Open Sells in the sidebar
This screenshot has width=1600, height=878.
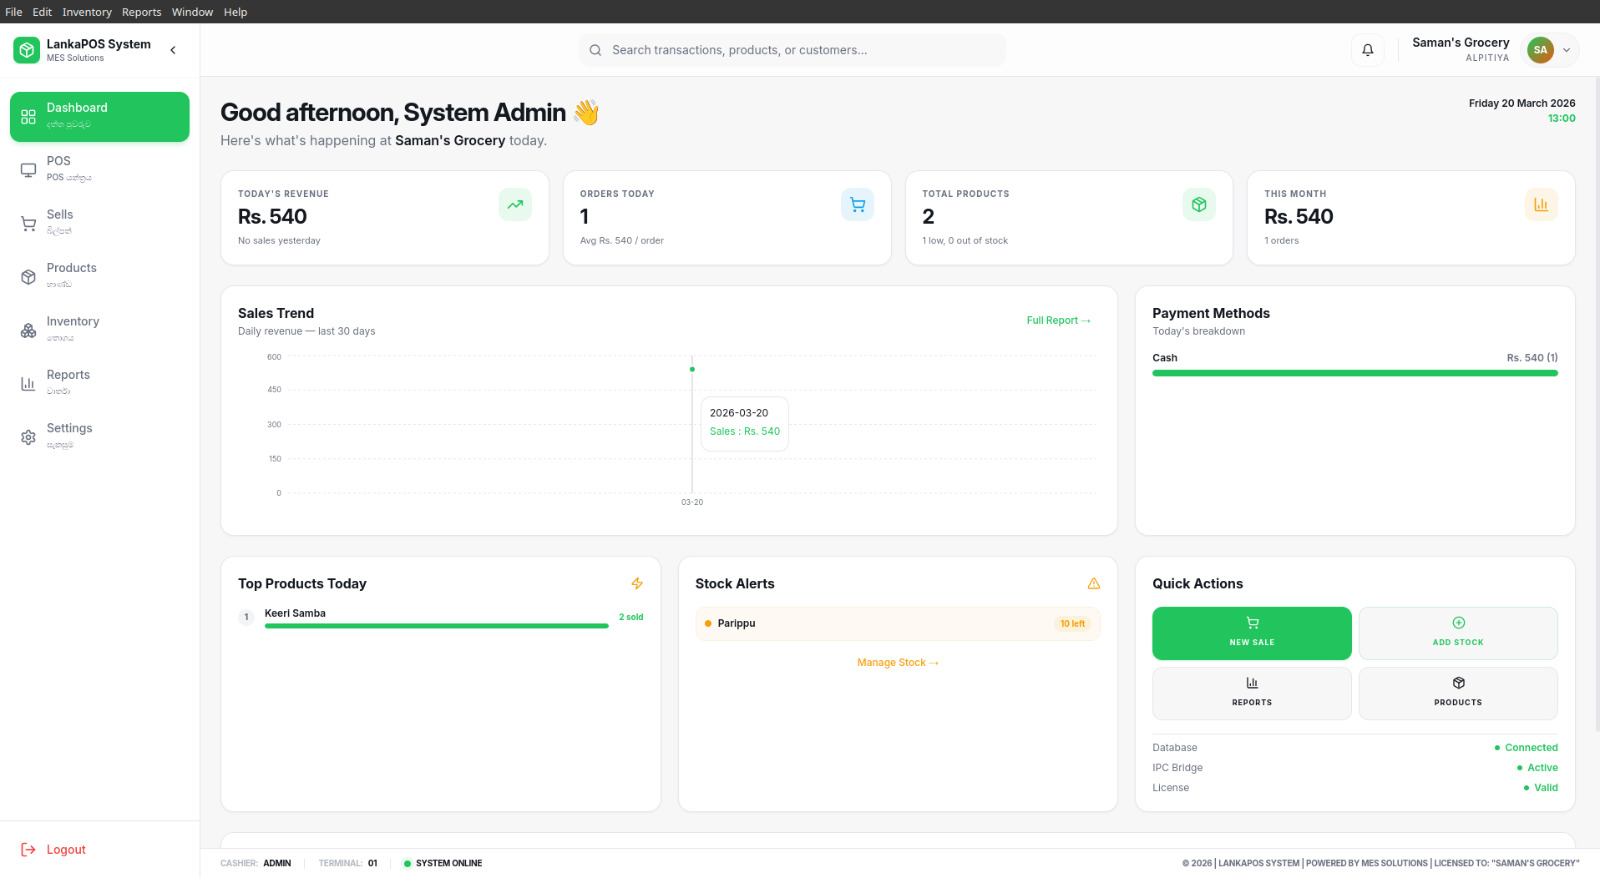pos(100,222)
